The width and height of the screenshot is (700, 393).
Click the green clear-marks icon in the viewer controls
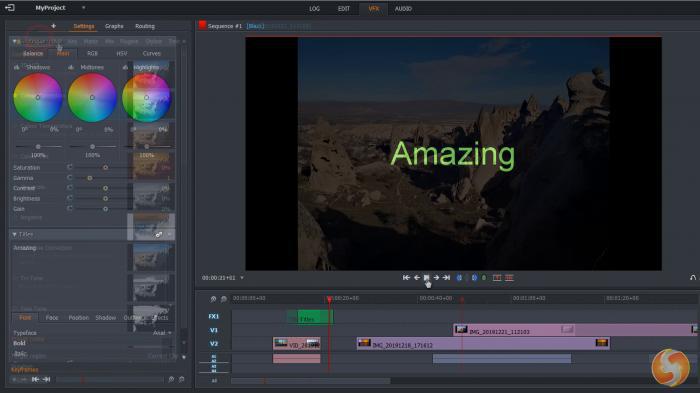coord(484,278)
